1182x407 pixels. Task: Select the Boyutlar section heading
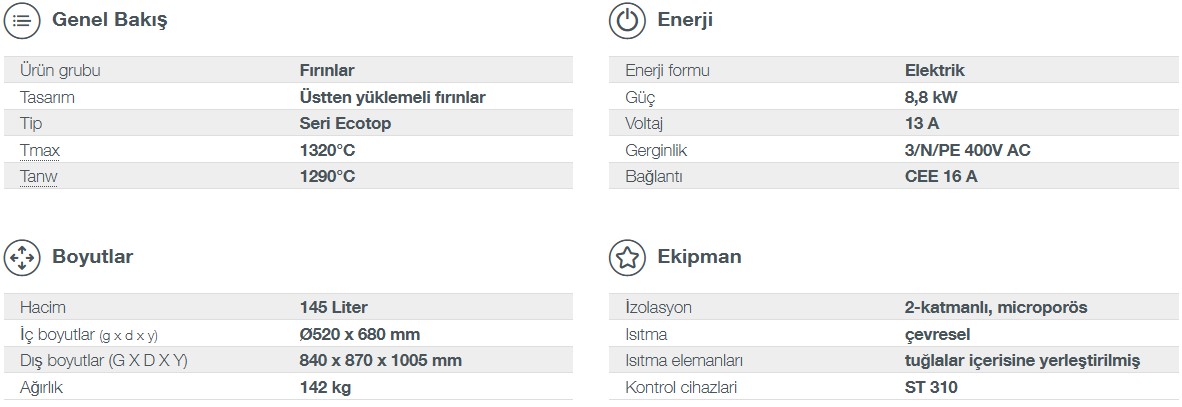pyautogui.click(x=92, y=257)
